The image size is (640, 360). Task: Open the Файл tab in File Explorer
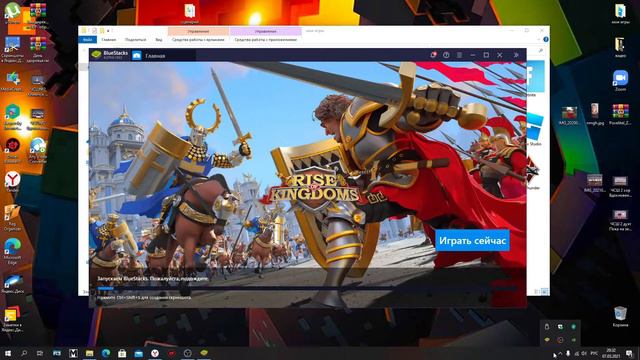(87, 40)
